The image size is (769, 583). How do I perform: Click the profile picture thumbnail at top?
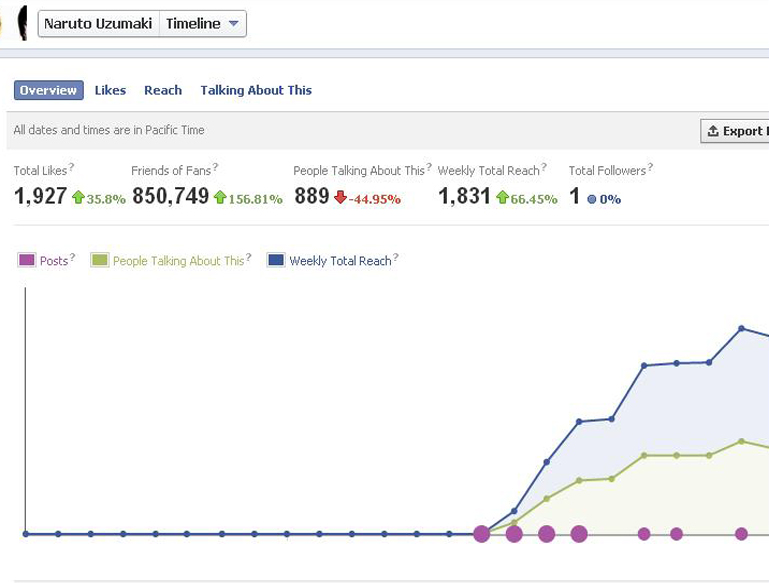coord(22,23)
